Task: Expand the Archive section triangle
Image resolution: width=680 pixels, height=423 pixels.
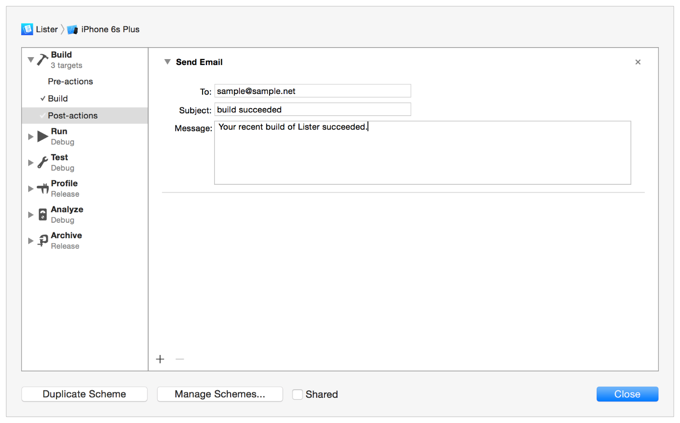Action: pyautogui.click(x=31, y=241)
